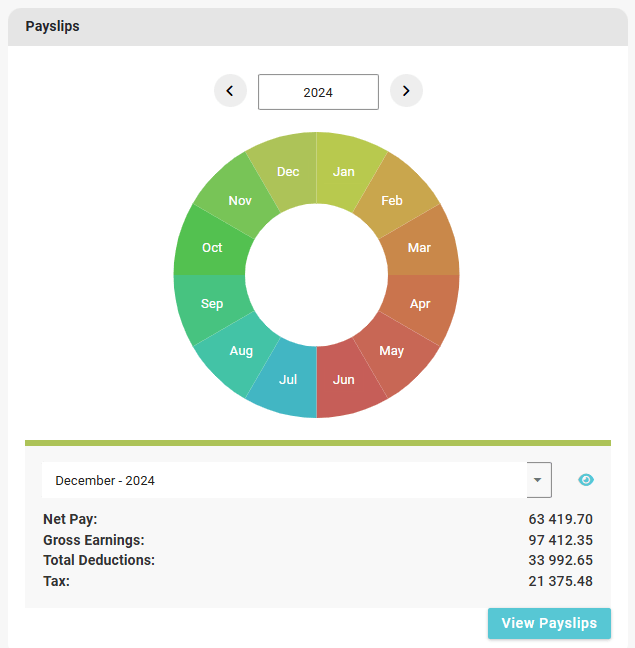This screenshot has height=648, width=635.
Task: Click the December - 2024 combo box
Action: coord(284,480)
